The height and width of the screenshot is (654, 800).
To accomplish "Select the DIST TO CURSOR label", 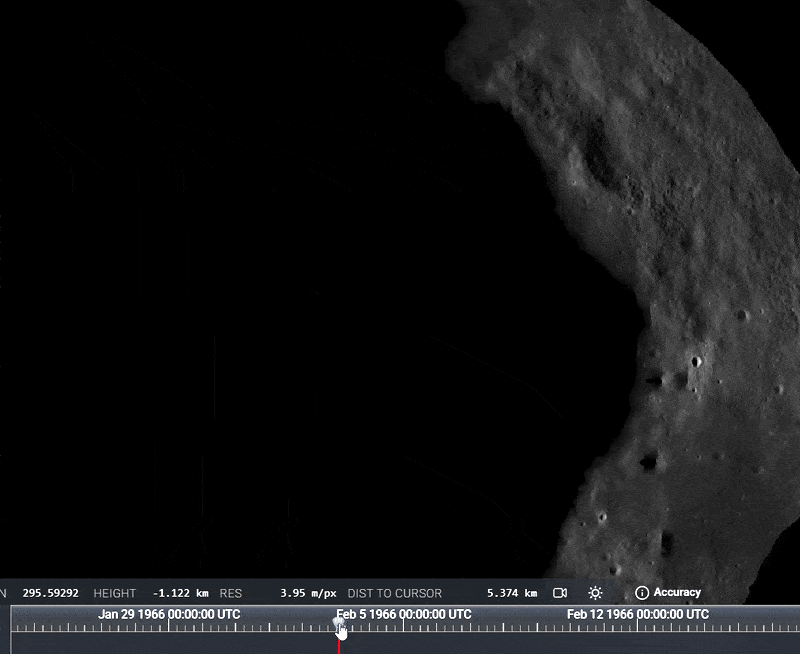I will 394,593.
